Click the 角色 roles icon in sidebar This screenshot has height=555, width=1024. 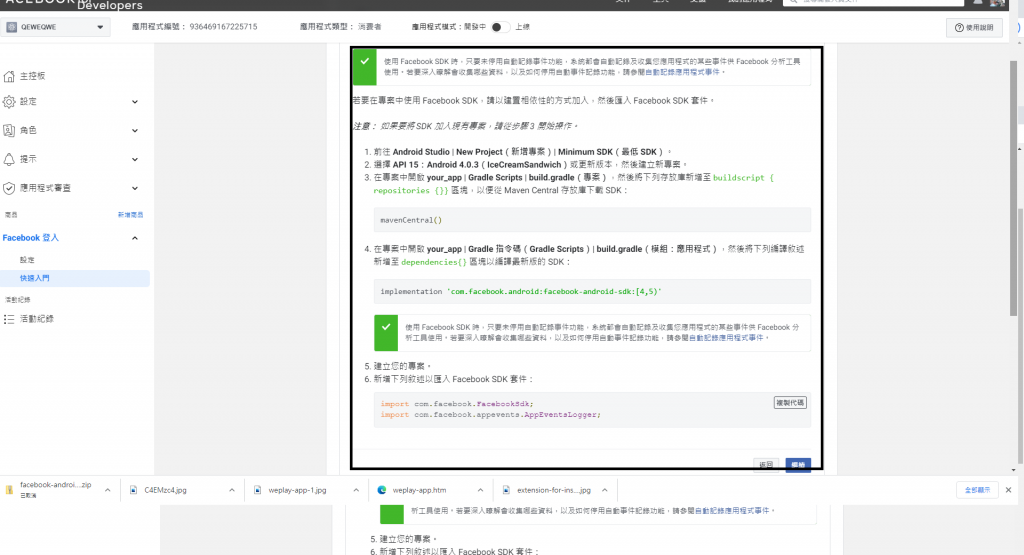9,131
